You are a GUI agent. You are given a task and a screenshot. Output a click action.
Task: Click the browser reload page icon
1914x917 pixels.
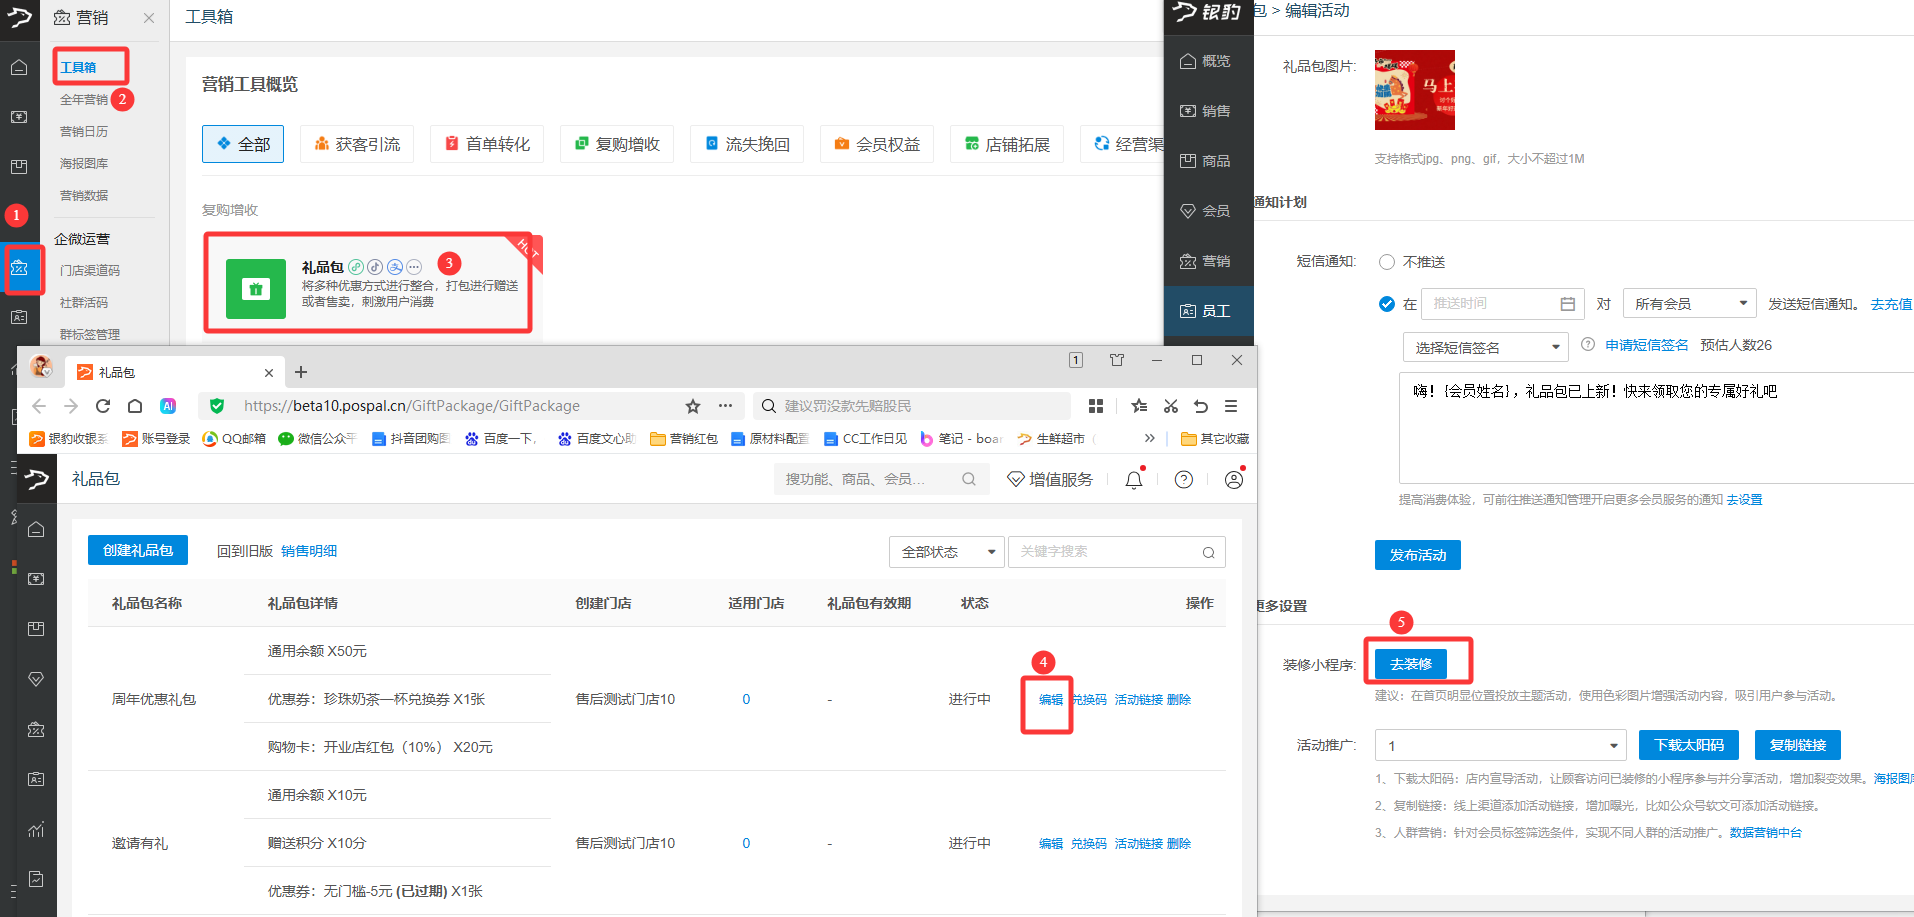(x=103, y=406)
